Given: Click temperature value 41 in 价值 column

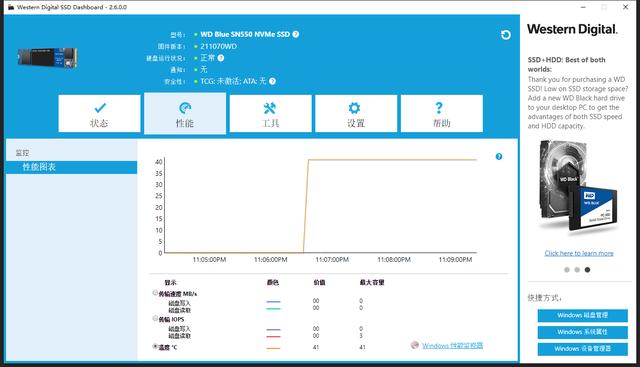Looking at the screenshot, I should click(316, 347).
